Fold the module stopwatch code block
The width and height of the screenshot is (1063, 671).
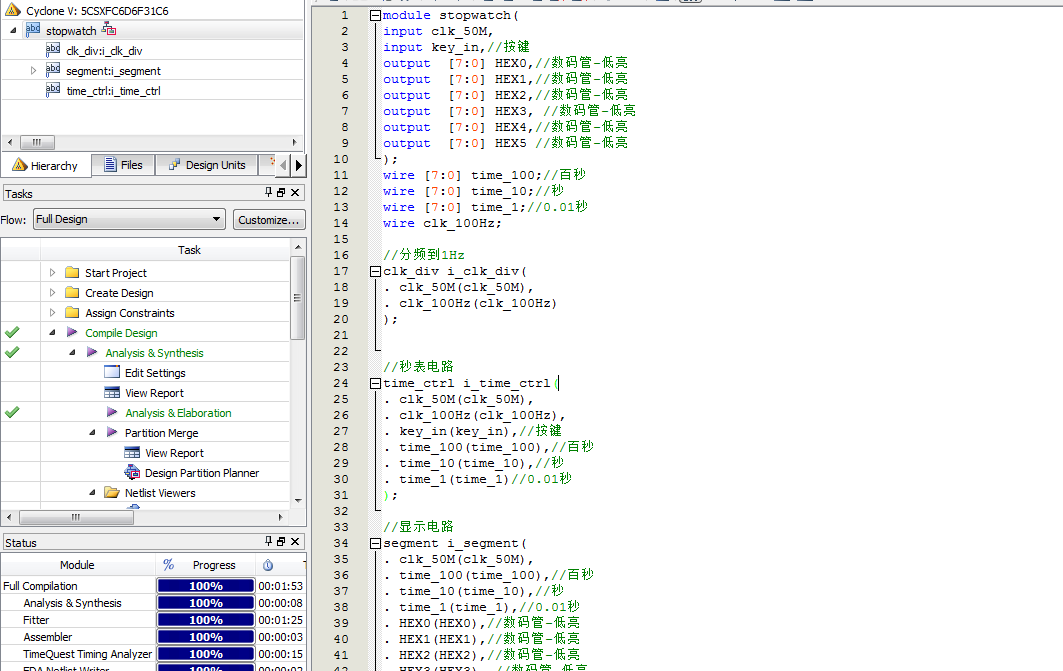click(374, 16)
